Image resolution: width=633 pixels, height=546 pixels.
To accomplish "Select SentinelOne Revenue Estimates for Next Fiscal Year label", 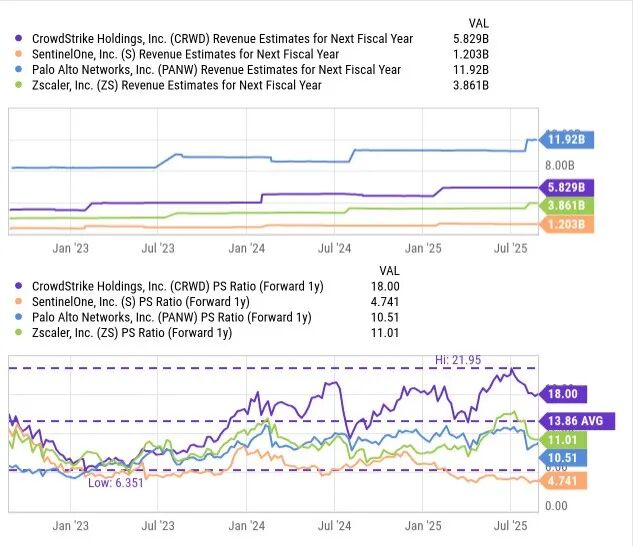I will pyautogui.click(x=185, y=54).
